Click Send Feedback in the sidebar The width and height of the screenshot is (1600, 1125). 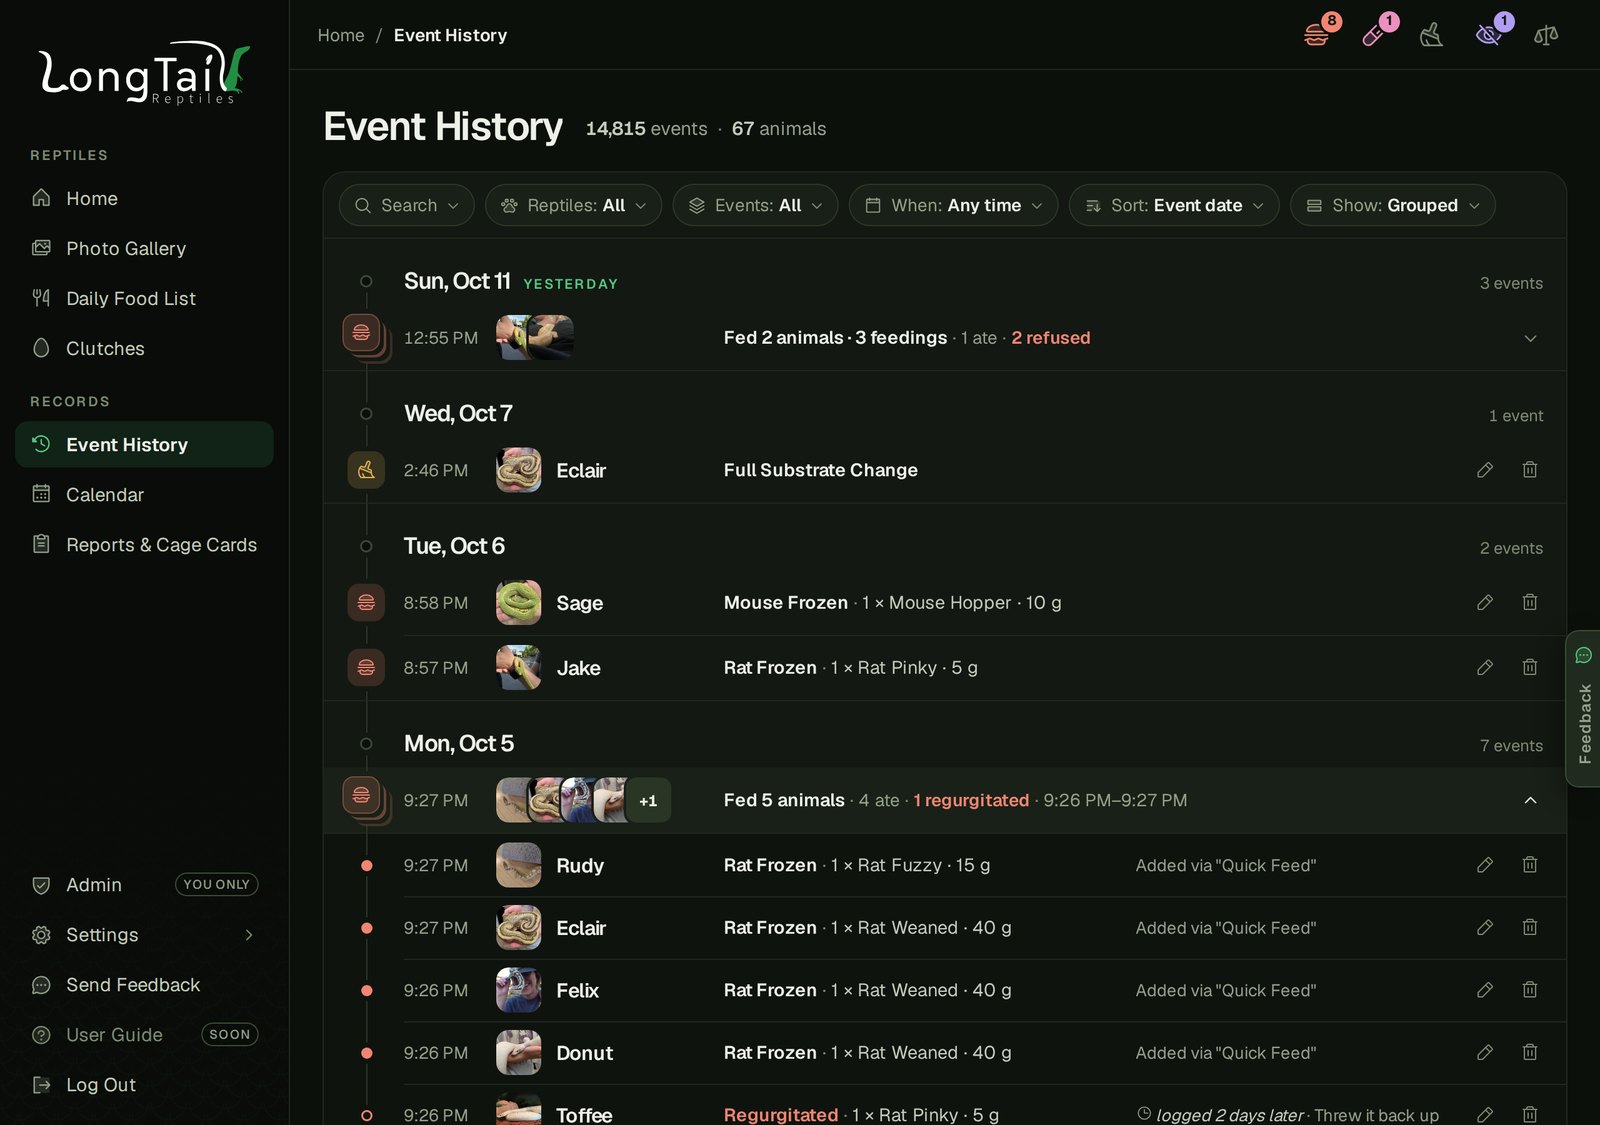[x=144, y=985]
